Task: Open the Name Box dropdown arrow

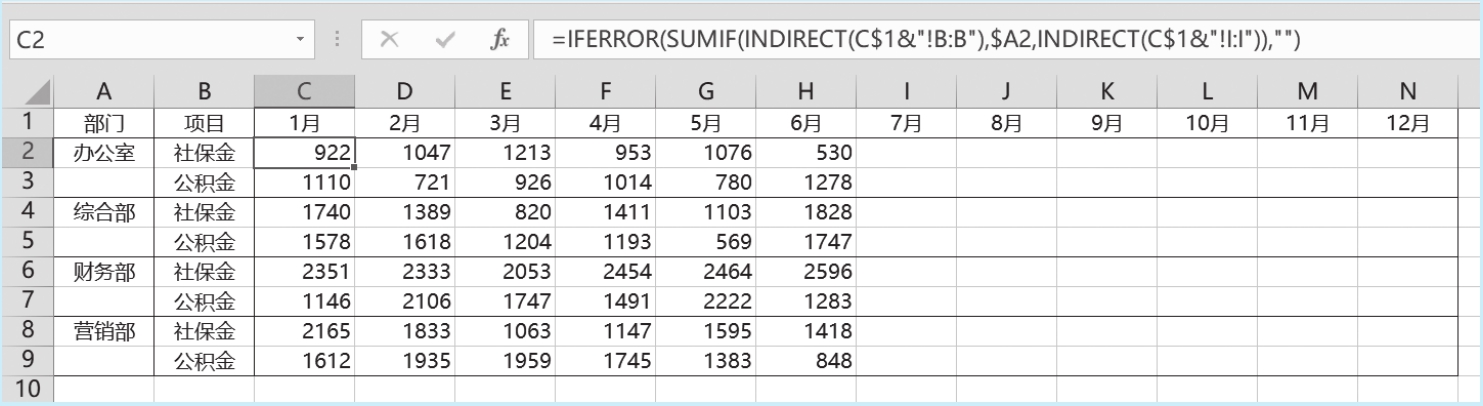Action: pos(301,41)
